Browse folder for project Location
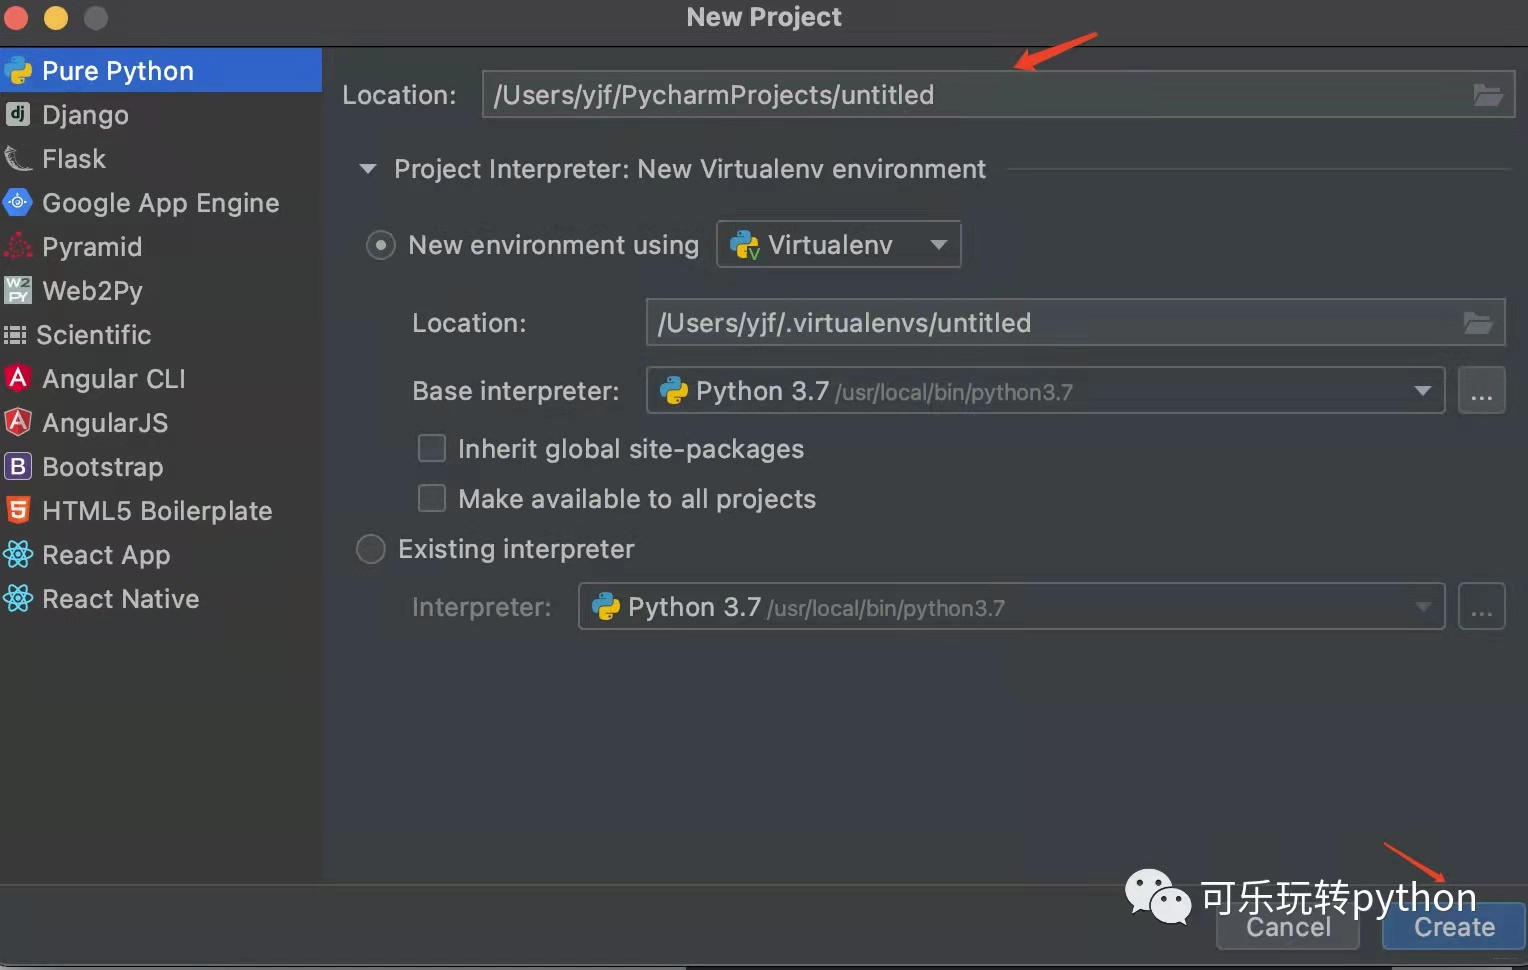 click(x=1488, y=95)
